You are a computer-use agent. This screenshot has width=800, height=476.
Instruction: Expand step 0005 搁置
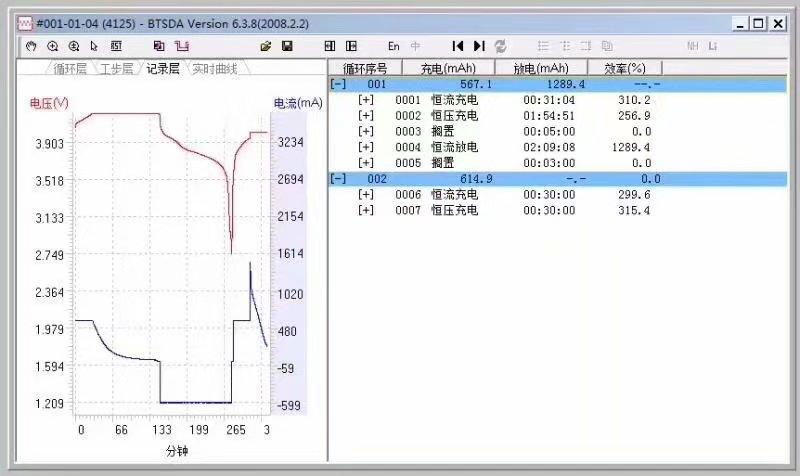366,163
